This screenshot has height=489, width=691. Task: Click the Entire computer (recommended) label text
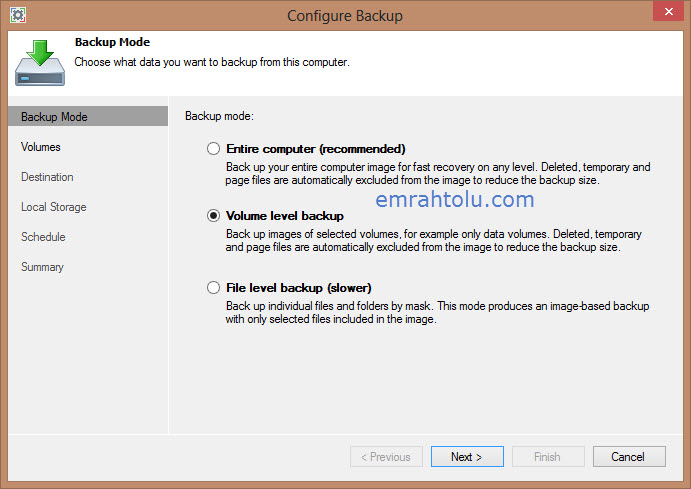[x=316, y=149]
